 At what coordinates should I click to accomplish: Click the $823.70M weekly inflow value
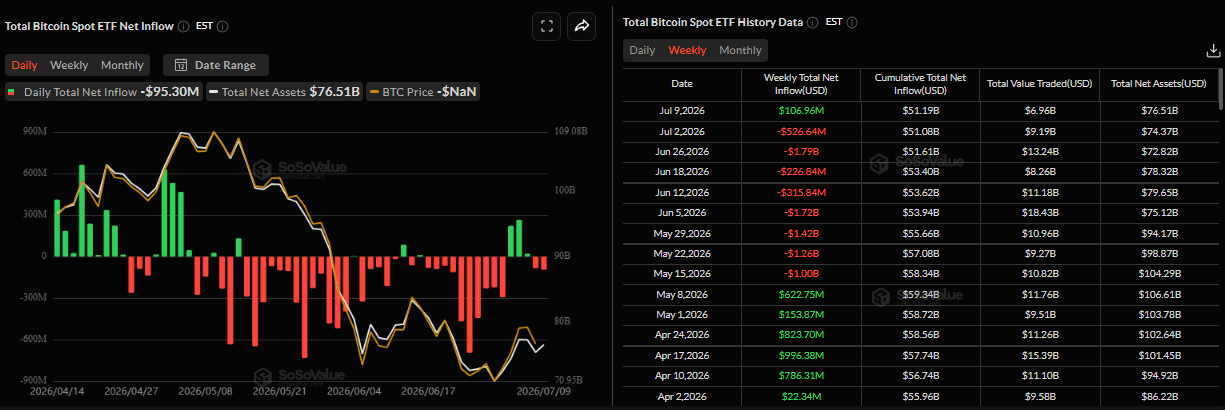tap(800, 335)
